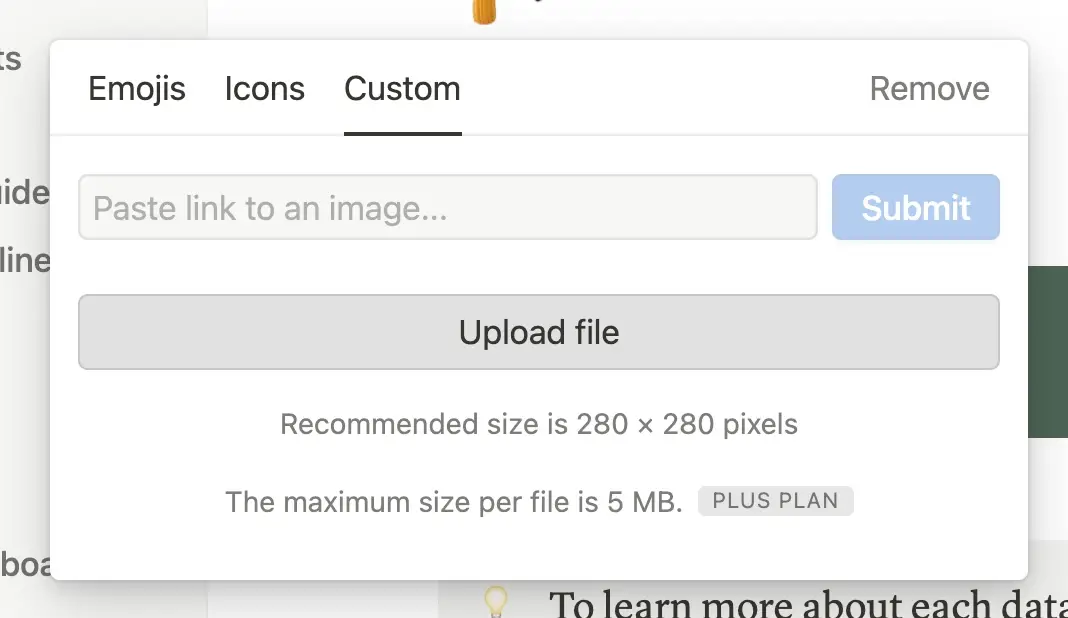Click the Submit button
Screen dimensions: 1068x618
tap(914, 207)
